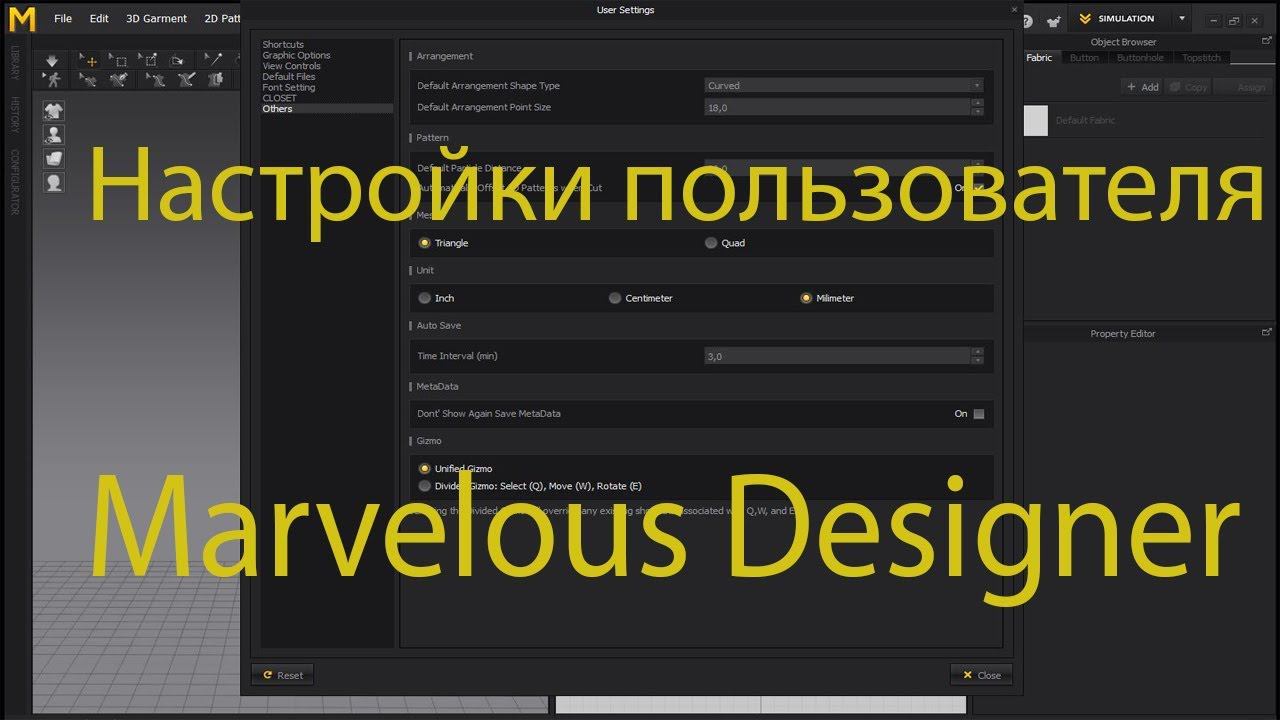Image resolution: width=1280 pixels, height=720 pixels.
Task: Click the Reset button
Action: (283, 675)
